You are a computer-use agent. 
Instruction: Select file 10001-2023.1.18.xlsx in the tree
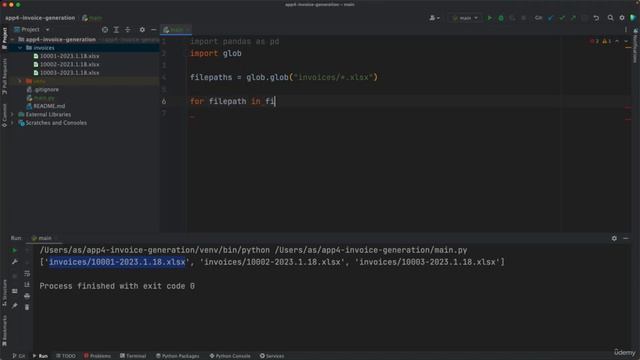69,56
